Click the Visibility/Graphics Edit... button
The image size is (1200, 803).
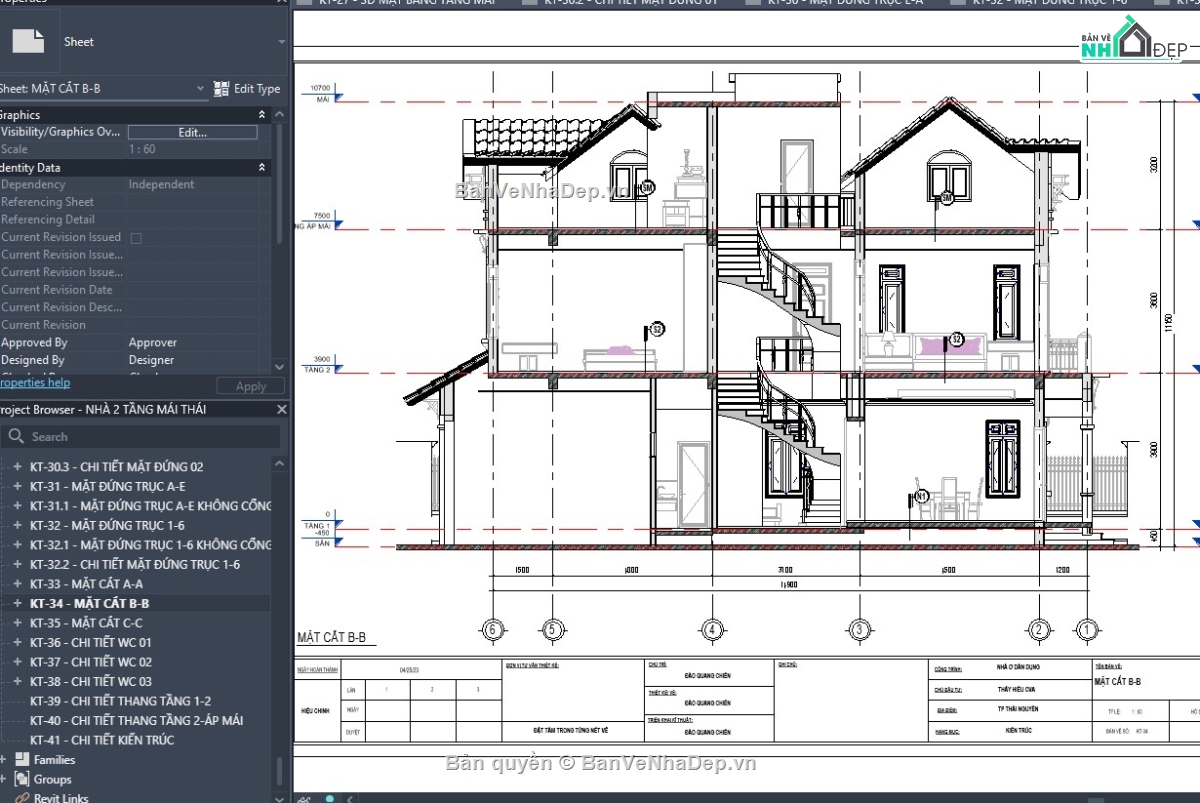[192, 132]
